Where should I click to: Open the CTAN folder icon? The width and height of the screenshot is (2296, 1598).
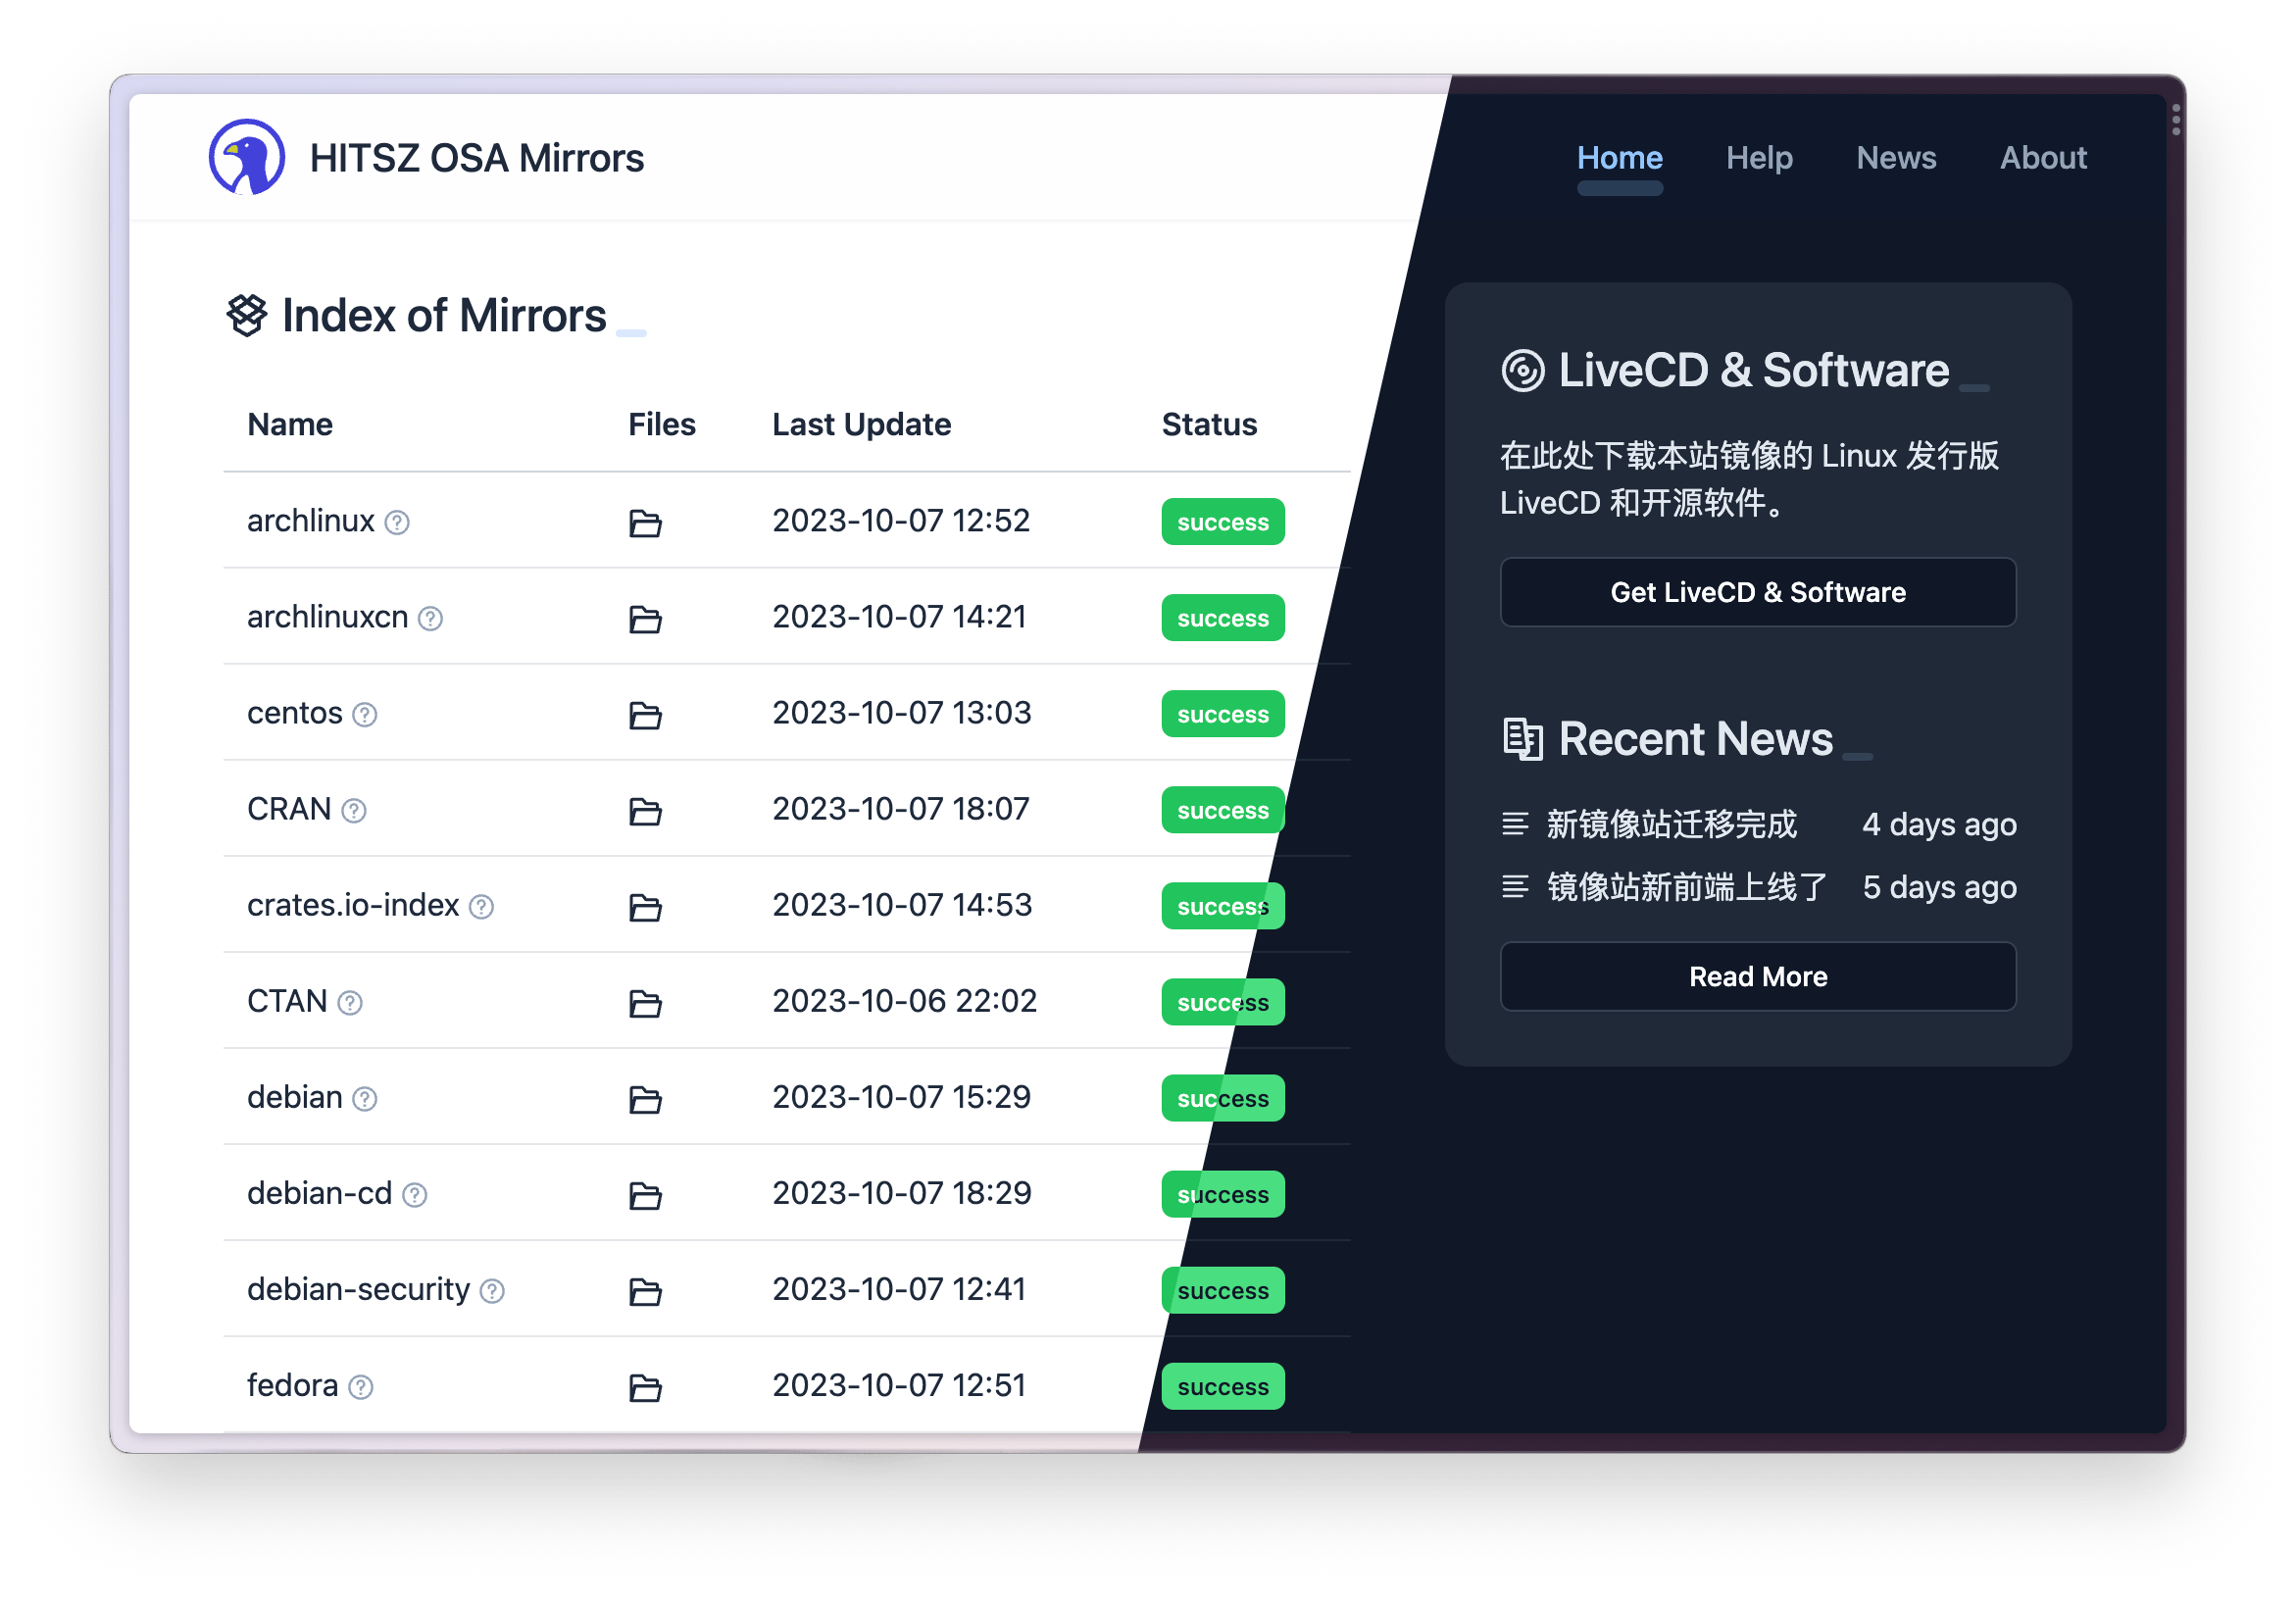(644, 1004)
